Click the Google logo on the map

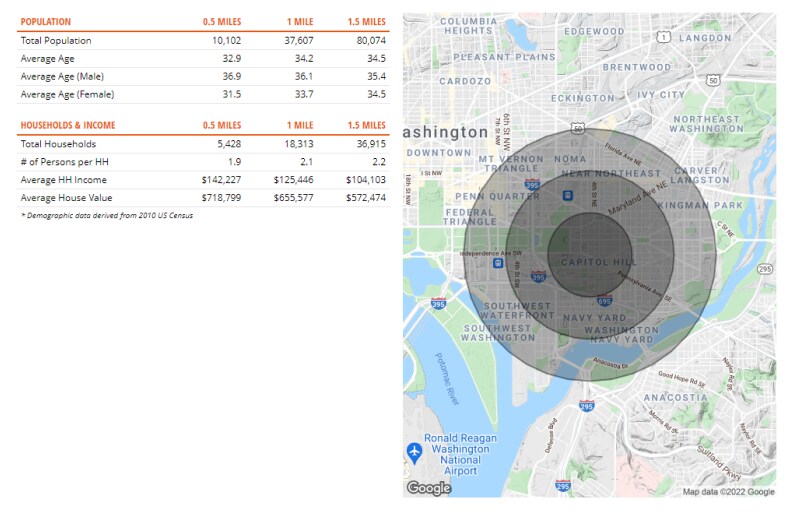point(428,488)
